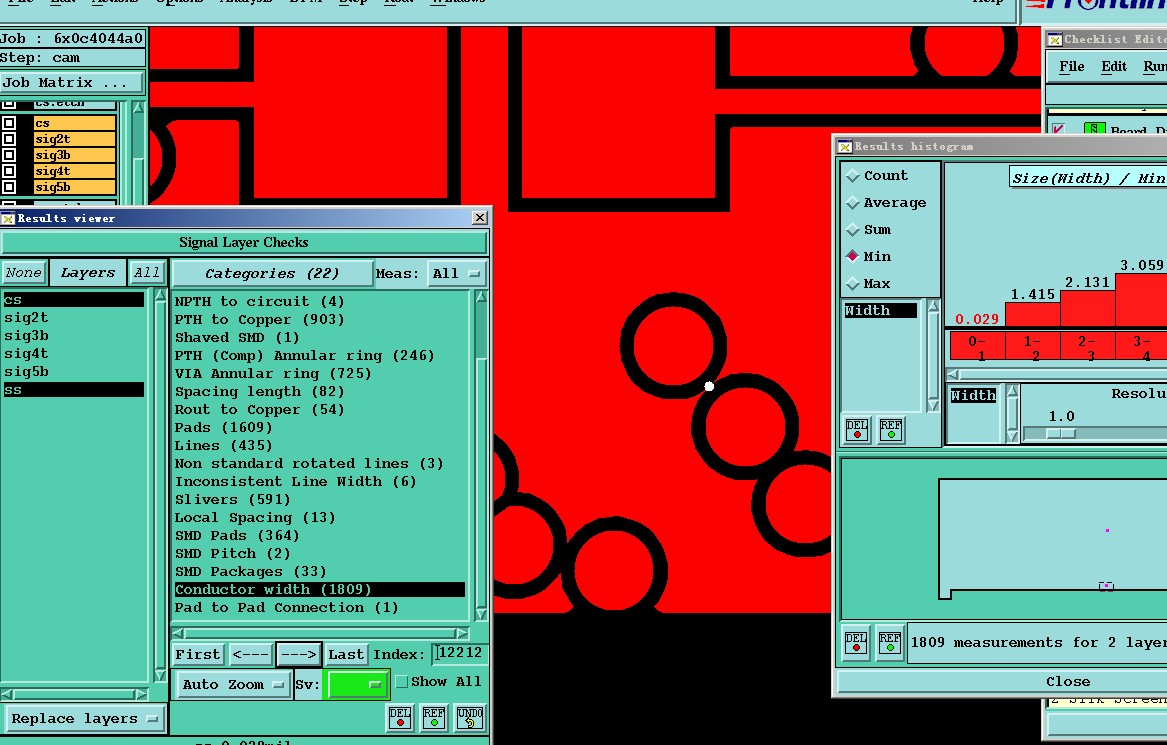Select PTH to Copper (903) category
Image resolution: width=1167 pixels, height=745 pixels.
click(x=320, y=319)
